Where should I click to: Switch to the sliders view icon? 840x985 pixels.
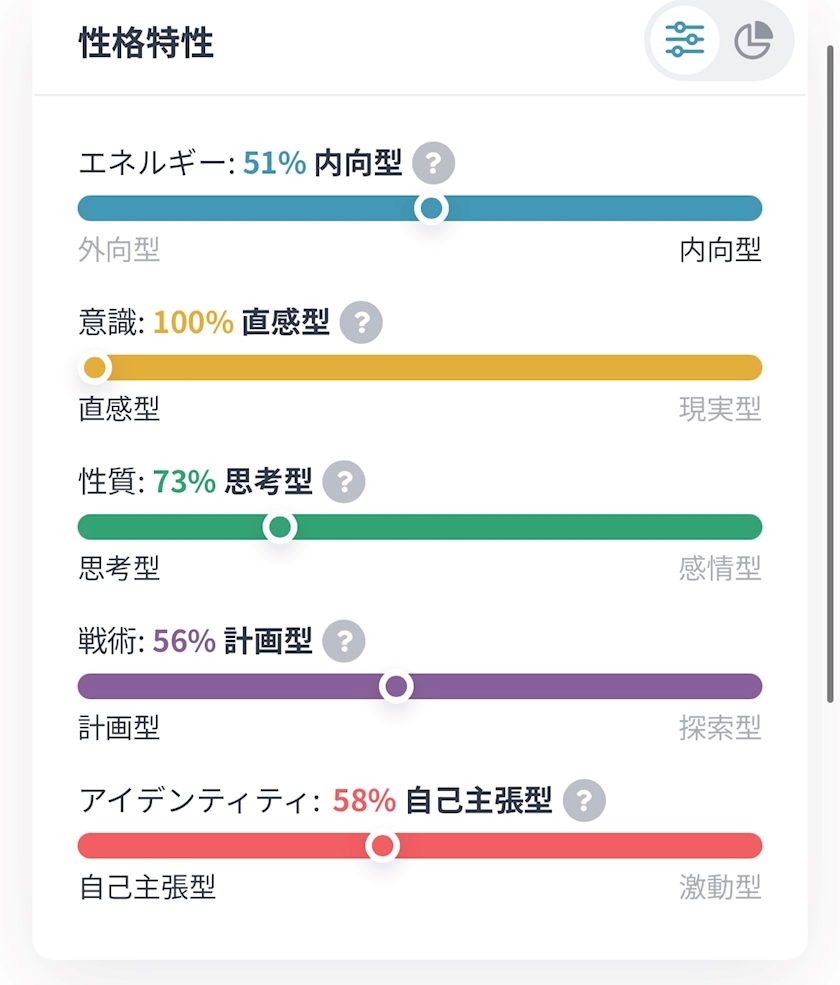[685, 42]
